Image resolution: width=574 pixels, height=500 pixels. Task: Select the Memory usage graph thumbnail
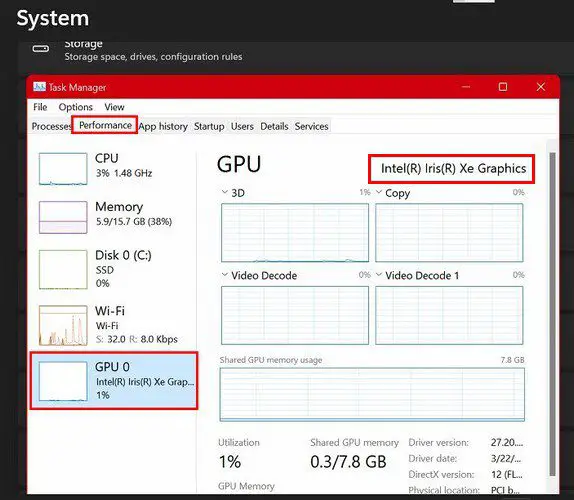pyautogui.click(x=63, y=217)
